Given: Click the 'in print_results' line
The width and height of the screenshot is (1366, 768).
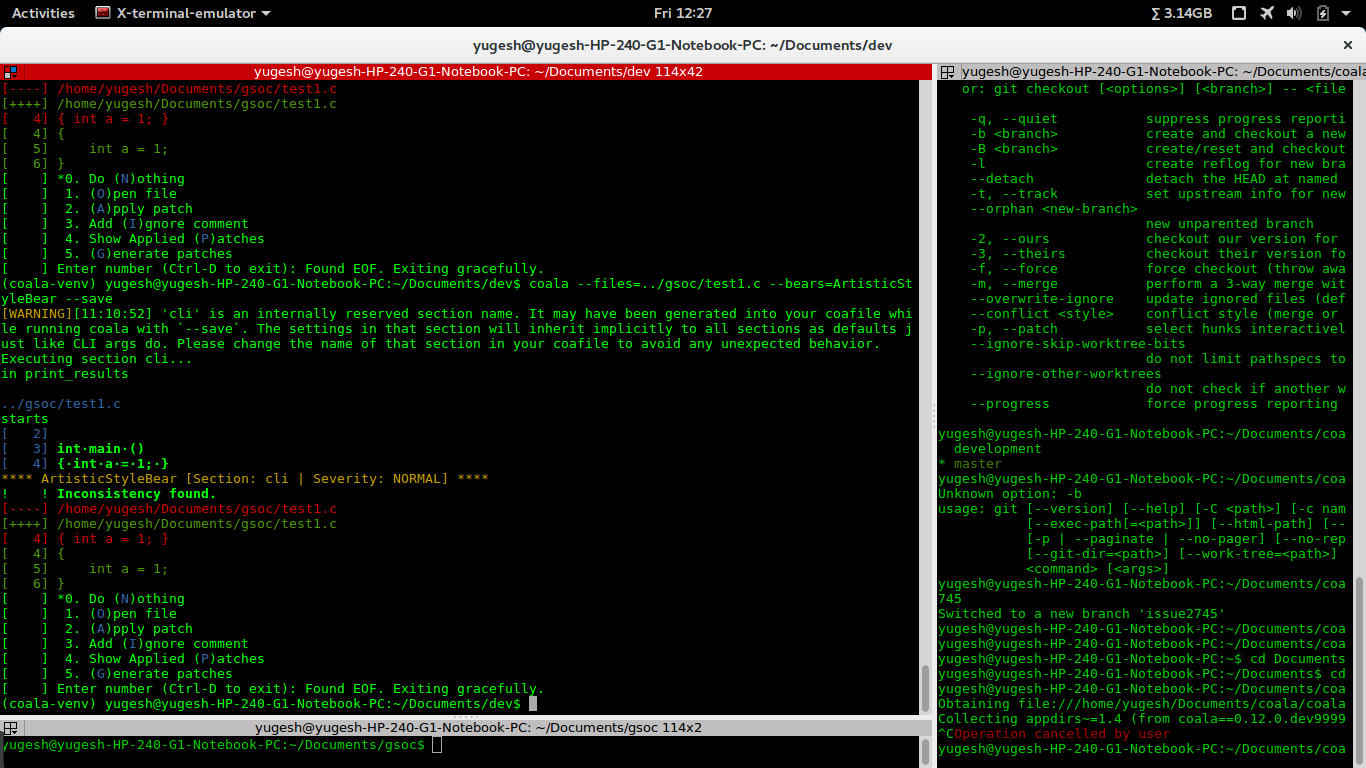Looking at the screenshot, I should click(x=65, y=374).
